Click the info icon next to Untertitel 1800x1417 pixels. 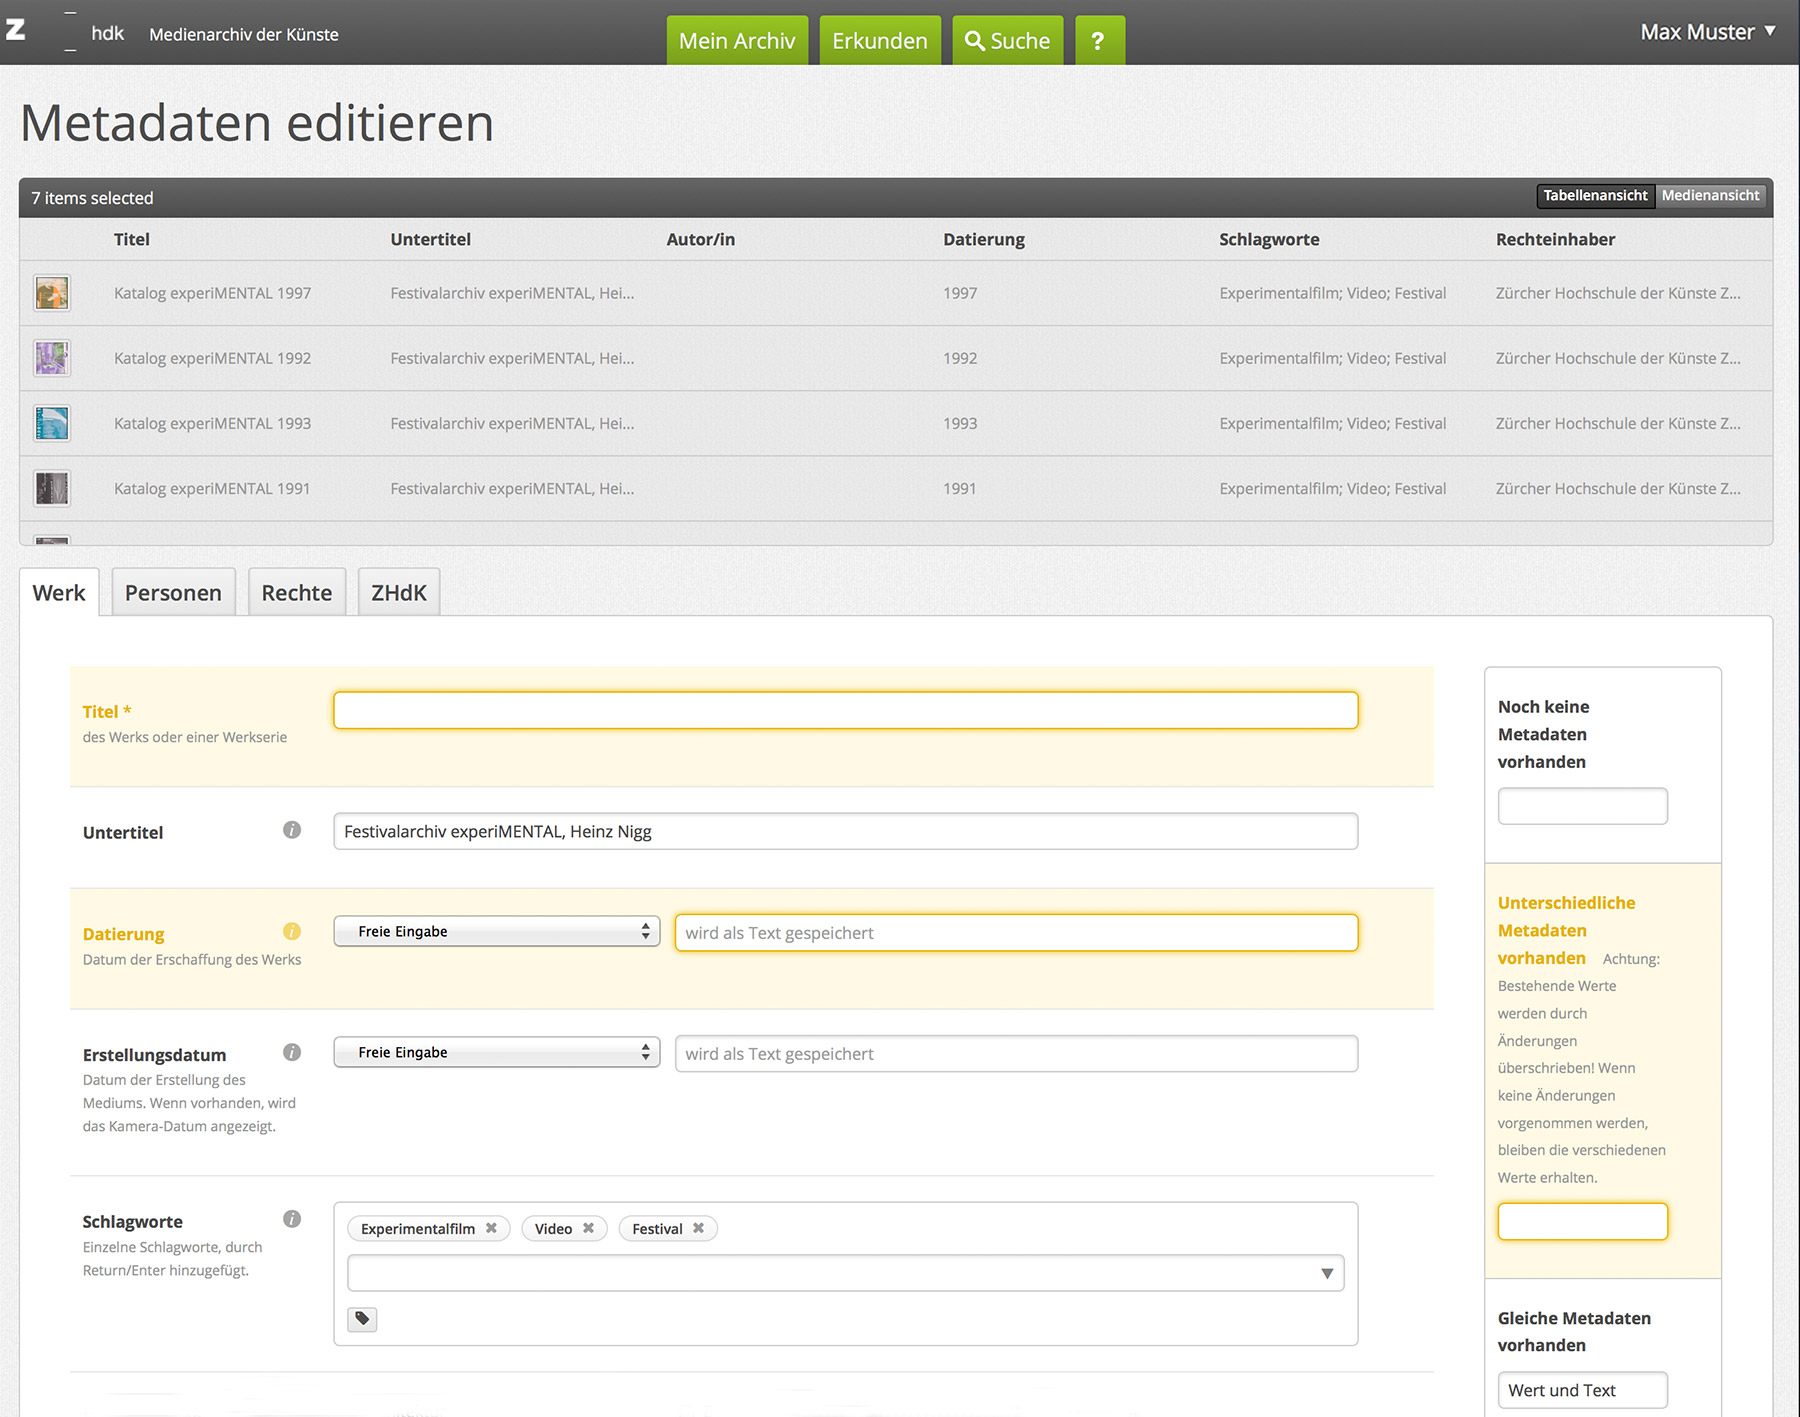coord(292,830)
